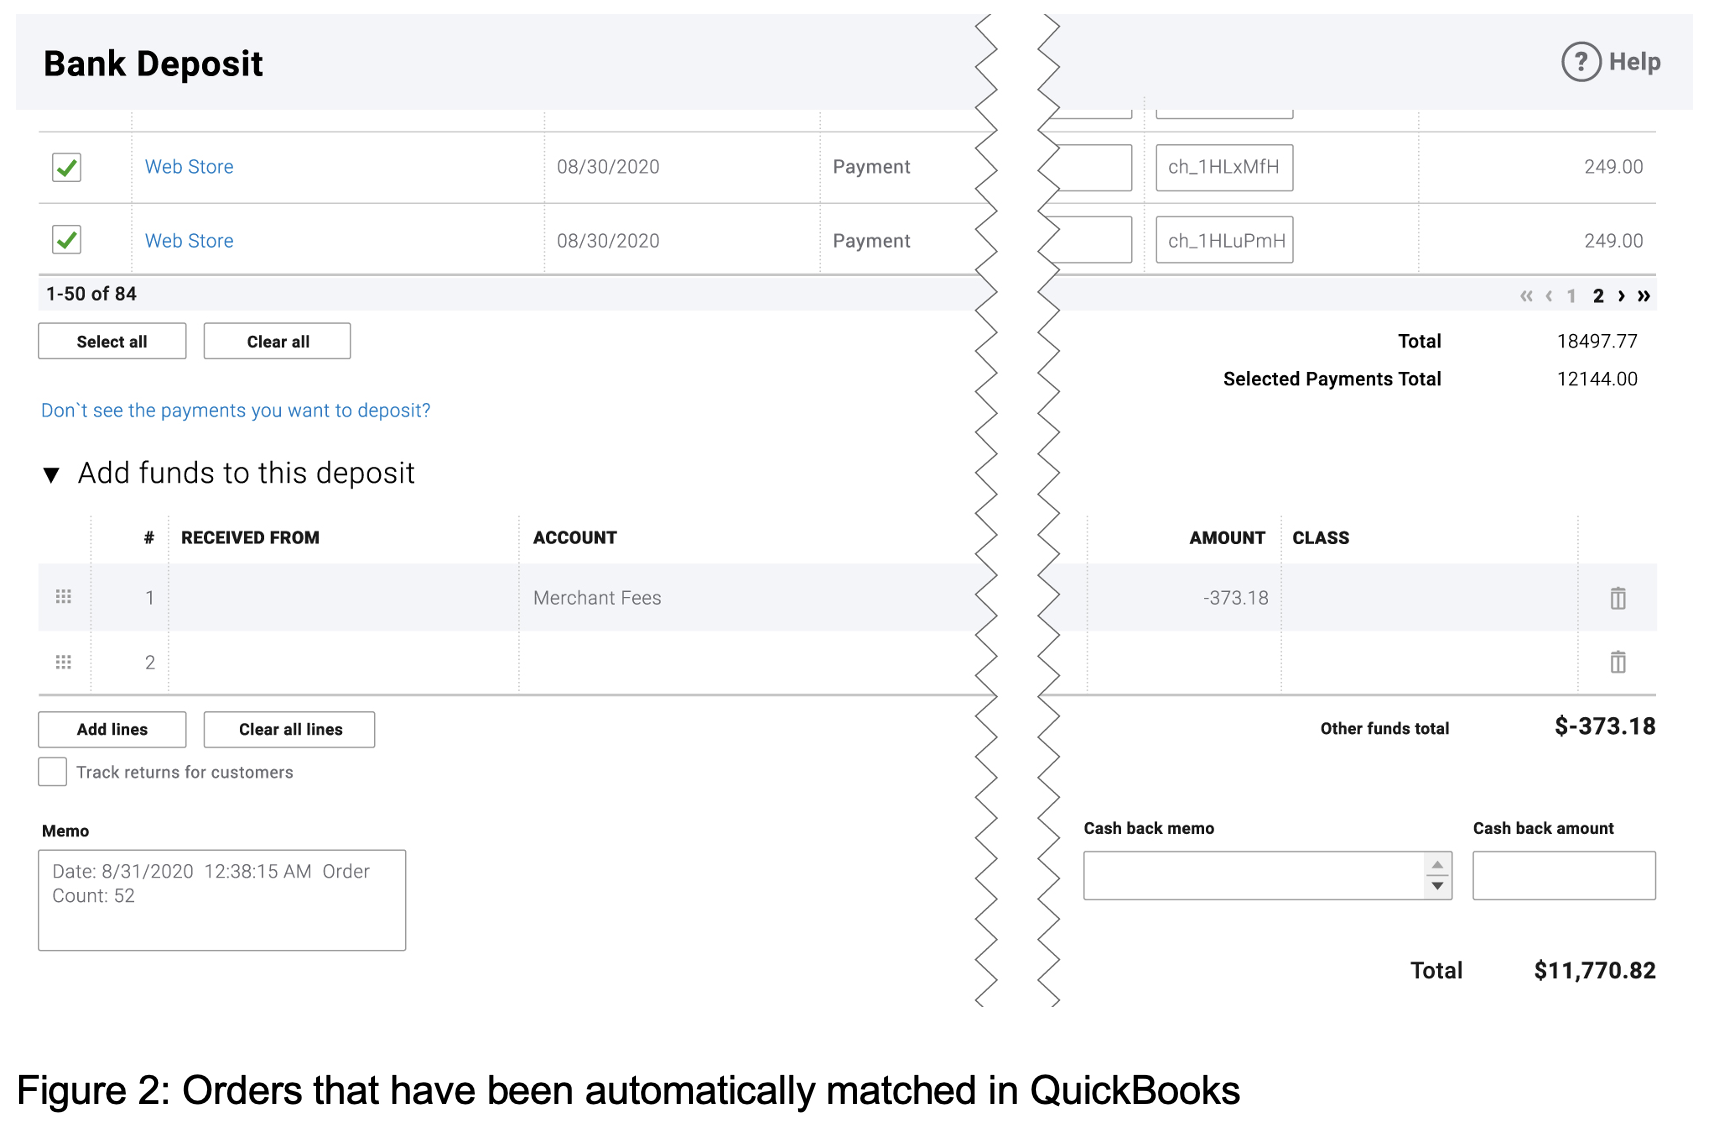The image size is (1732, 1140).
Task: Click the cash back memo down arrow
Action: point(1437,886)
